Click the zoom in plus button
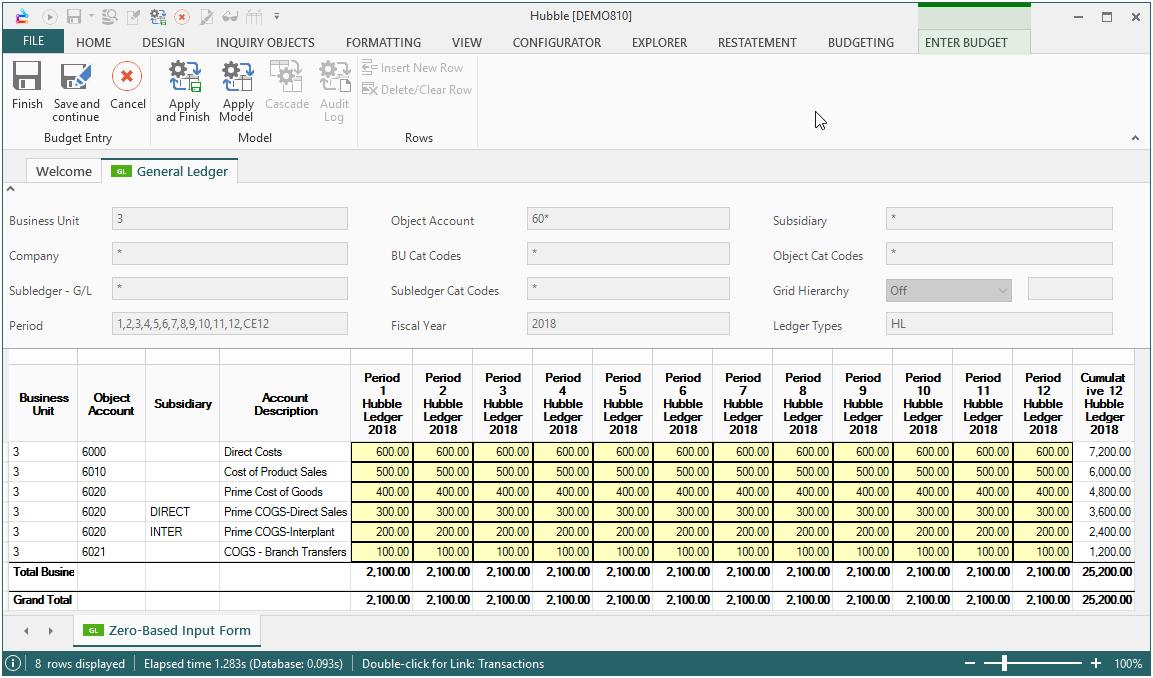 pos(1096,664)
